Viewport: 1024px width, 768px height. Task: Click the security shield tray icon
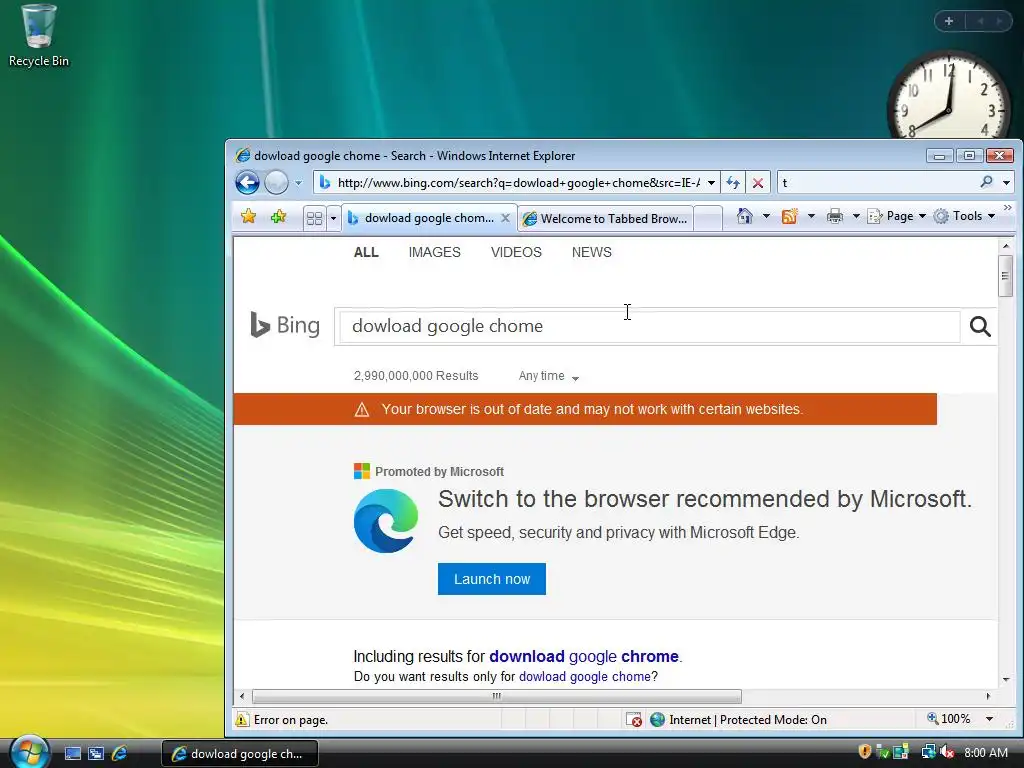pyautogui.click(x=865, y=752)
